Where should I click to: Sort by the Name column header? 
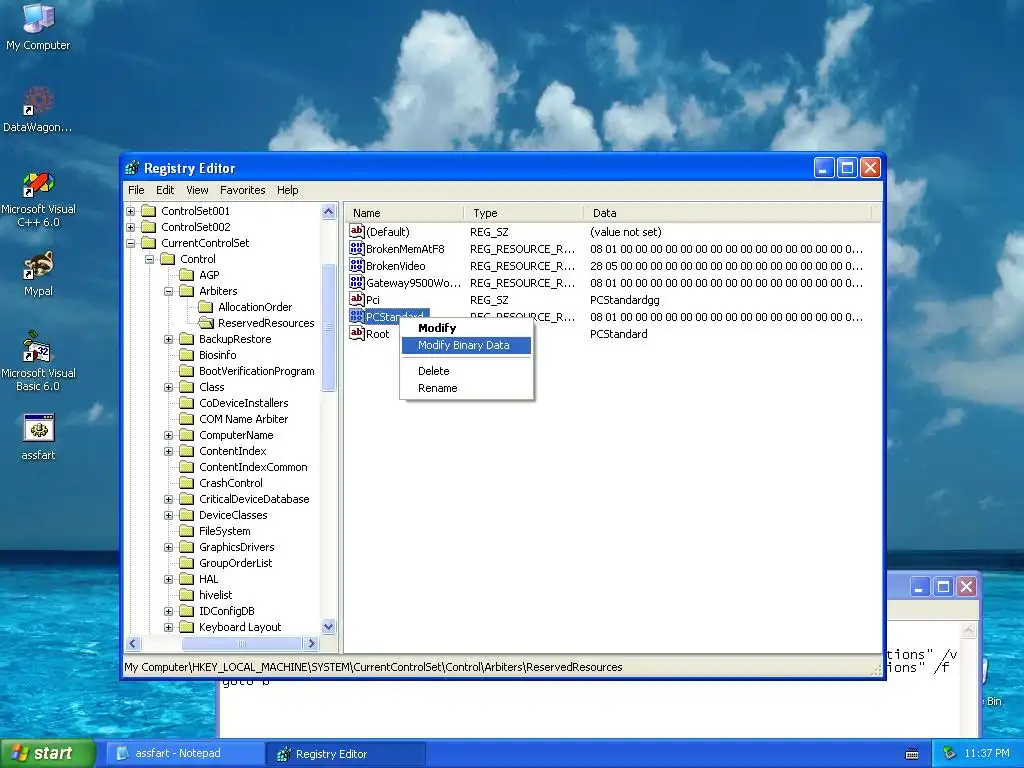point(404,213)
